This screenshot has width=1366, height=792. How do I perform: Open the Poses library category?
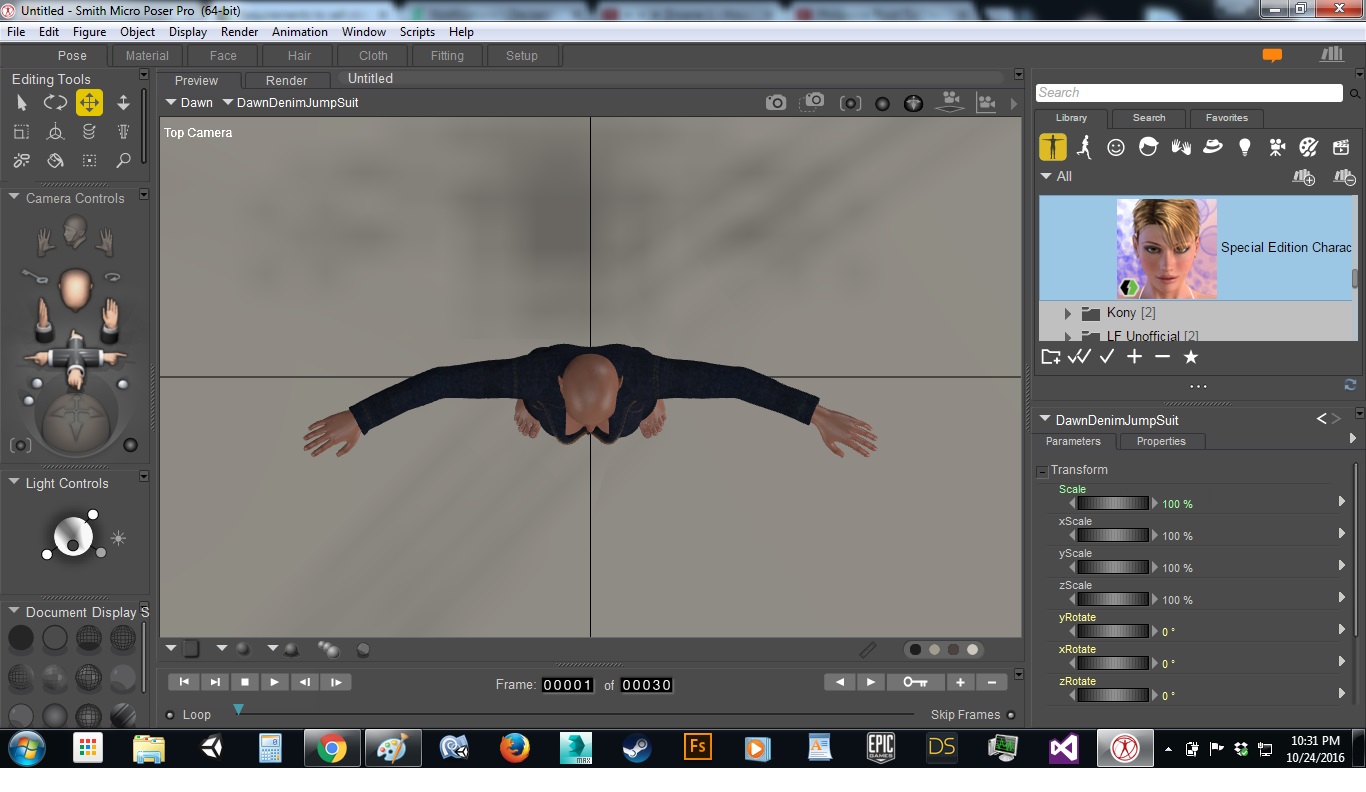point(1084,148)
